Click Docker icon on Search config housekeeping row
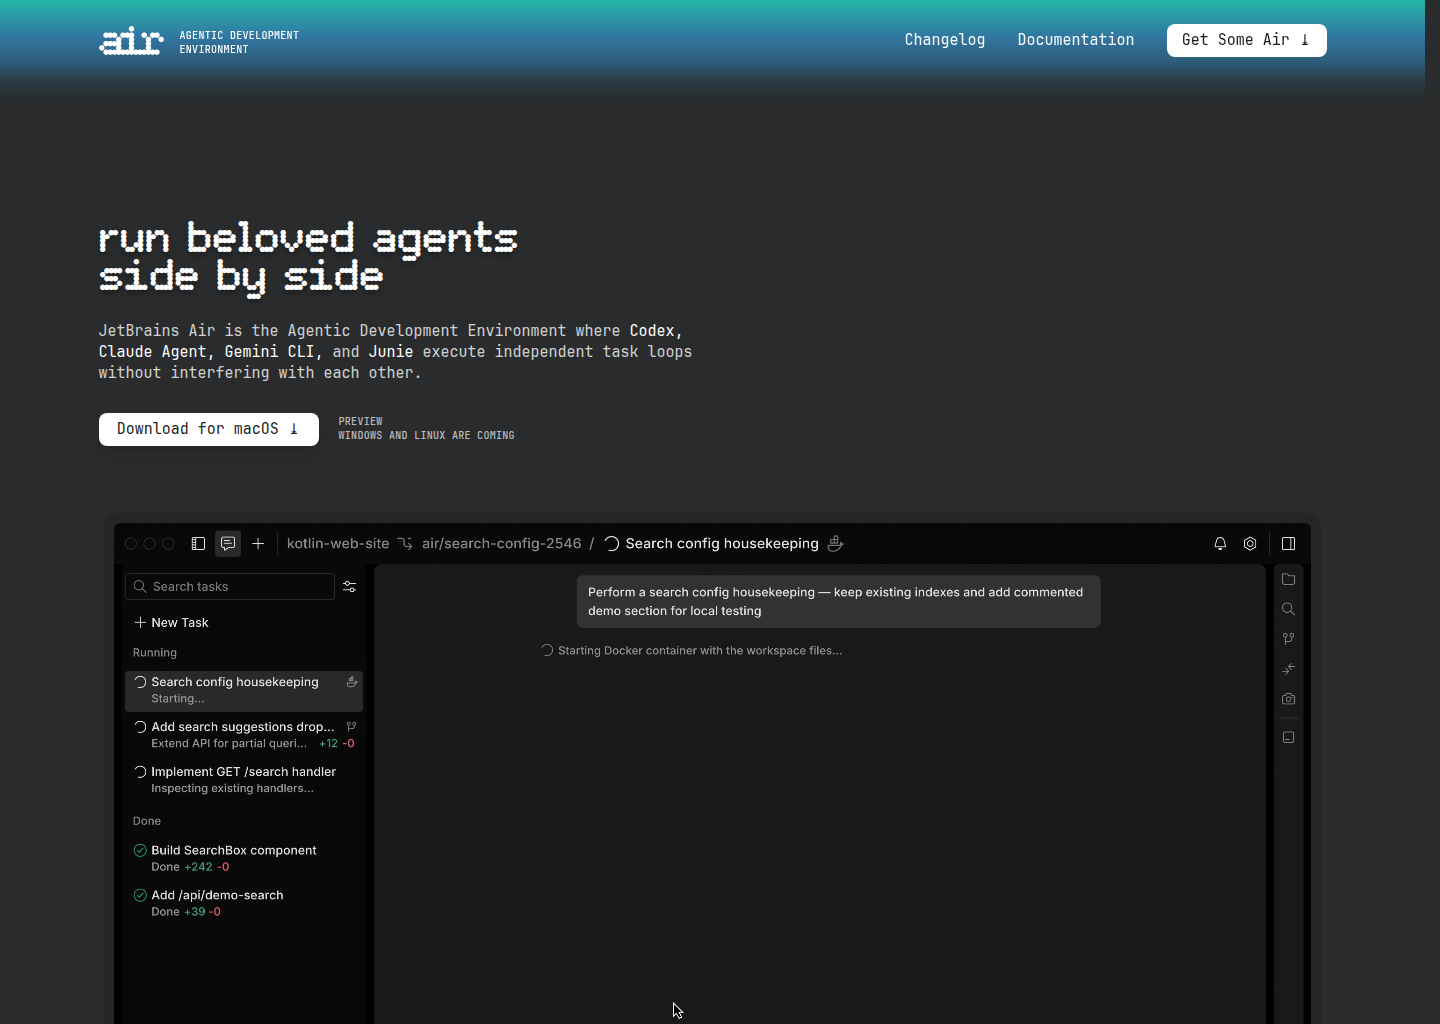1440x1024 pixels. pyautogui.click(x=352, y=682)
